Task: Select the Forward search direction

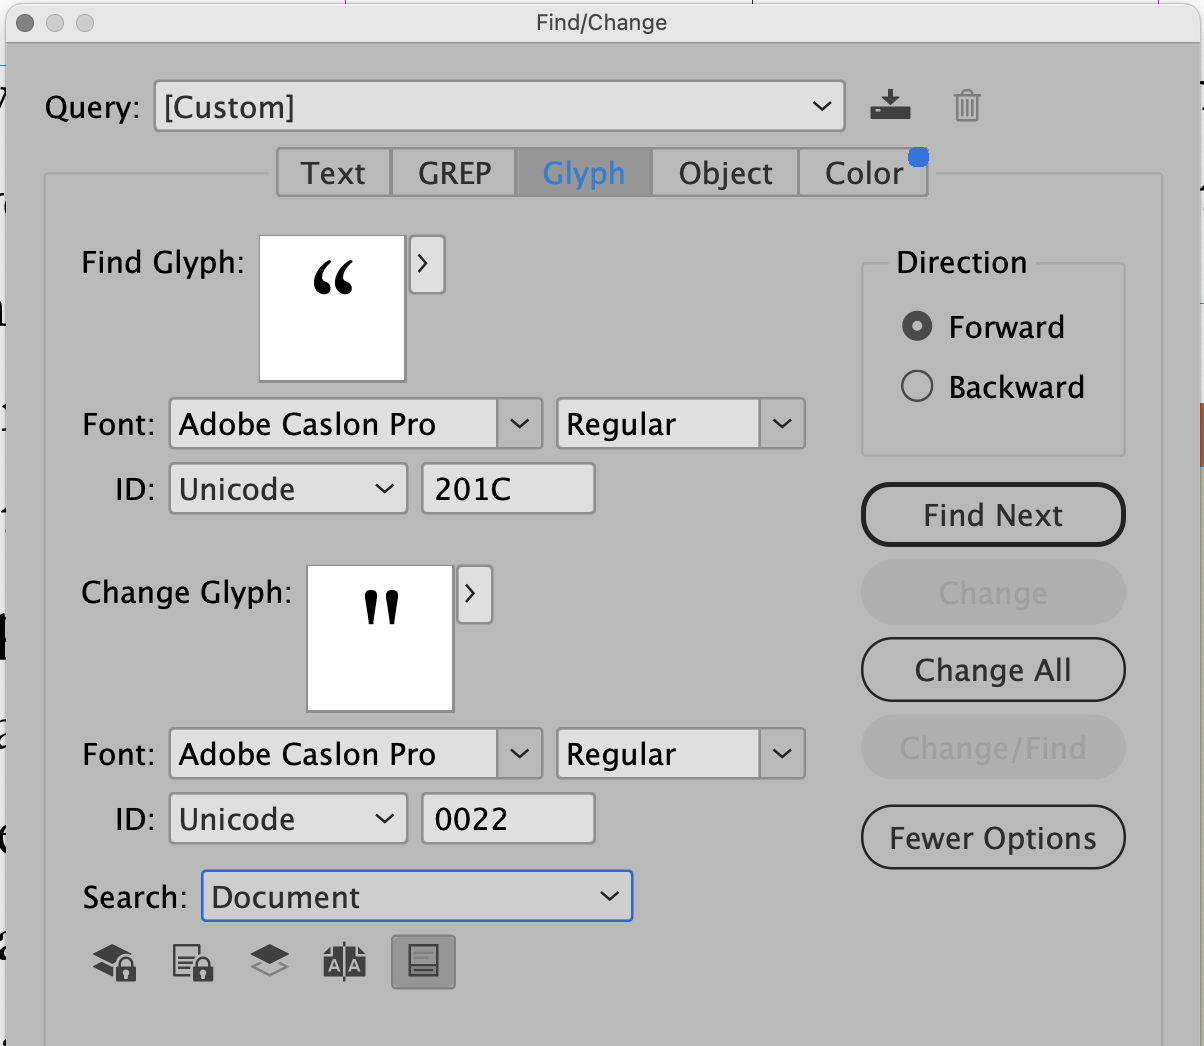Action: point(917,326)
